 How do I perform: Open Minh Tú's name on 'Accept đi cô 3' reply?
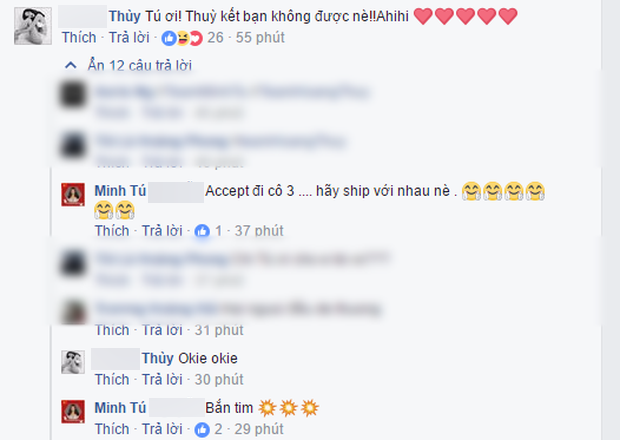pyautogui.click(x=120, y=191)
